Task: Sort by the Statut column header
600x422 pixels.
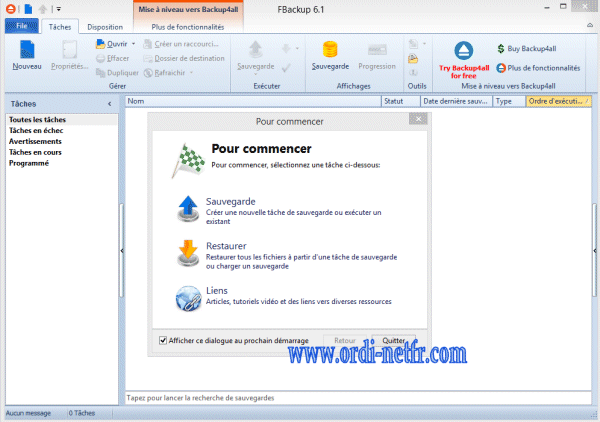Action: [x=401, y=101]
